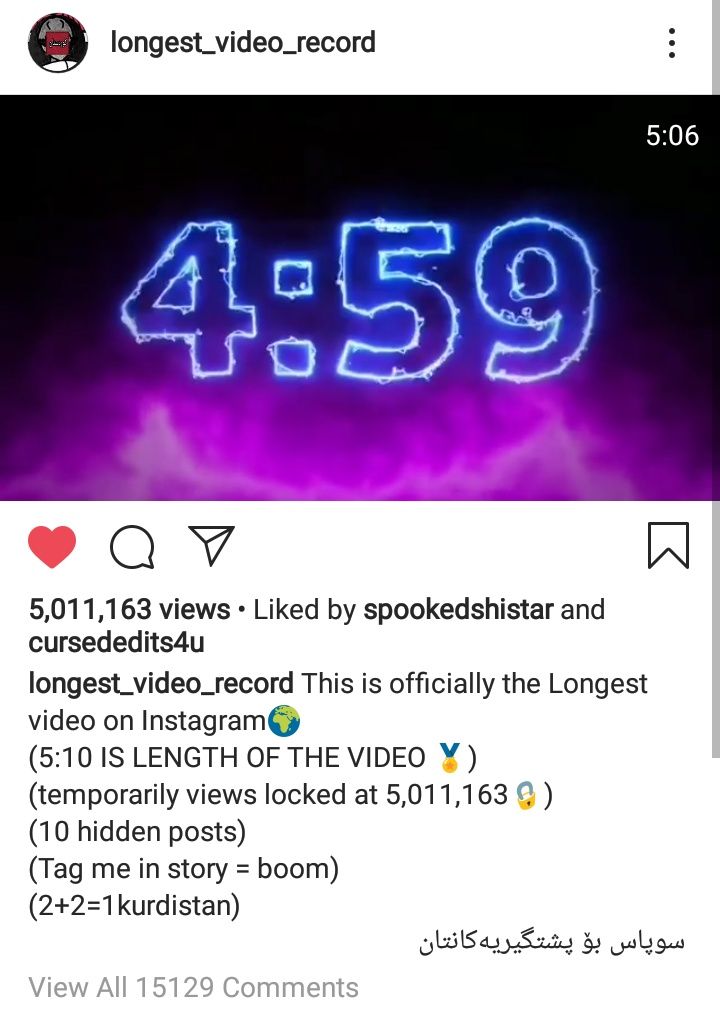Open the three-dot post options menu
Image resolution: width=720 pixels, height=1015 pixels.
[672, 43]
